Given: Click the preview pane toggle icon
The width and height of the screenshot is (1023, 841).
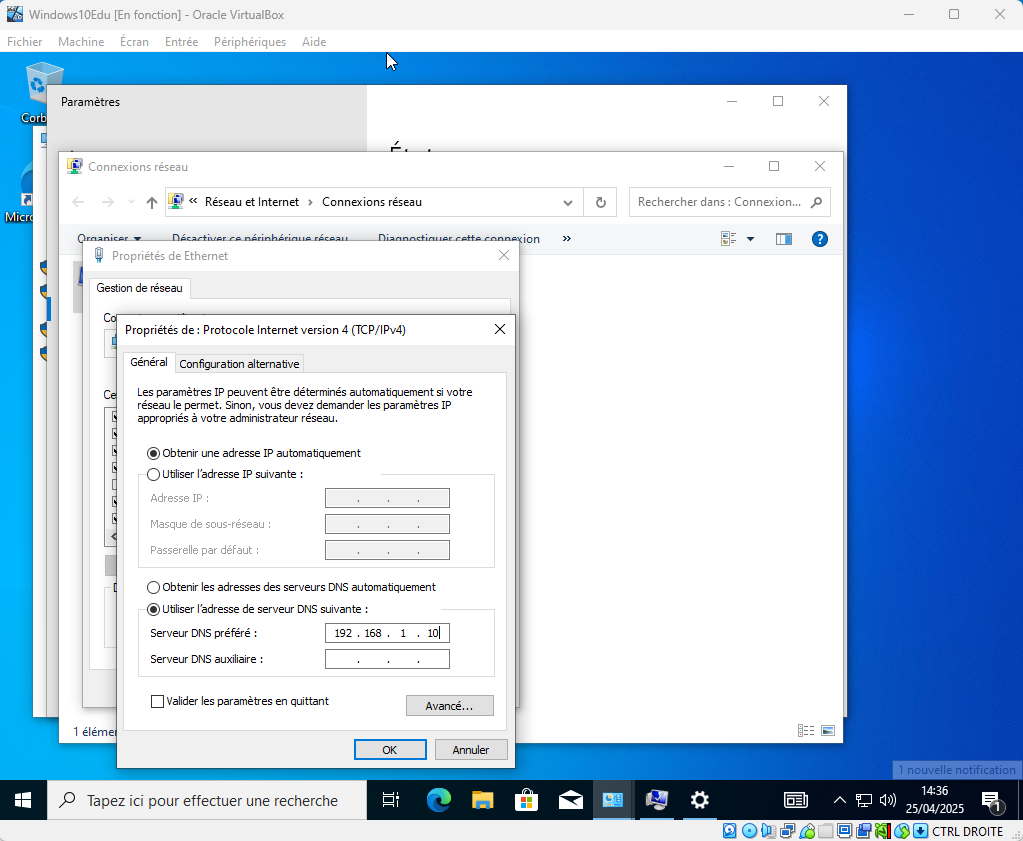Looking at the screenshot, I should pyautogui.click(x=784, y=239).
